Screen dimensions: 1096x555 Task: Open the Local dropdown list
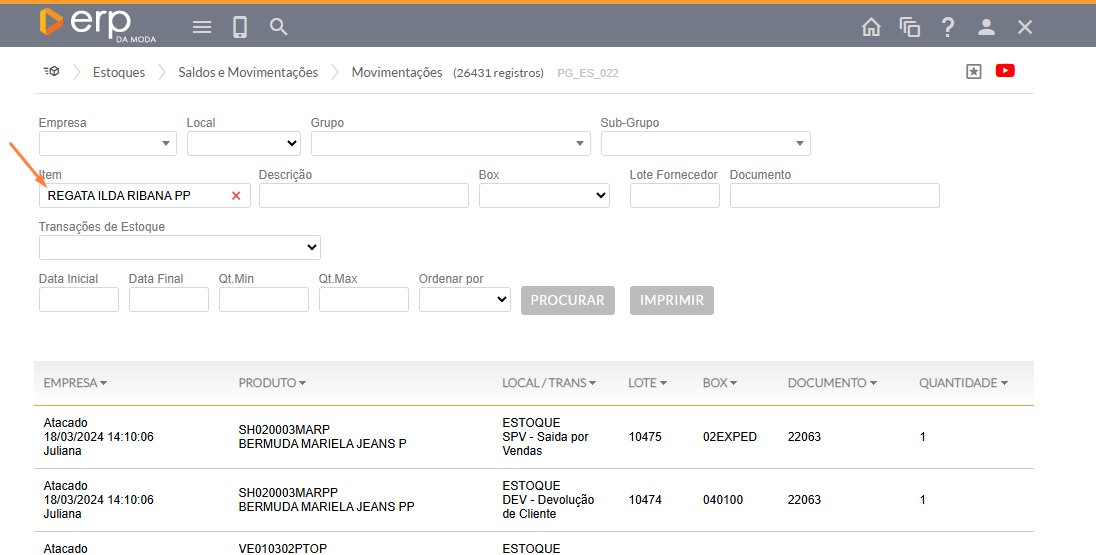[244, 144]
